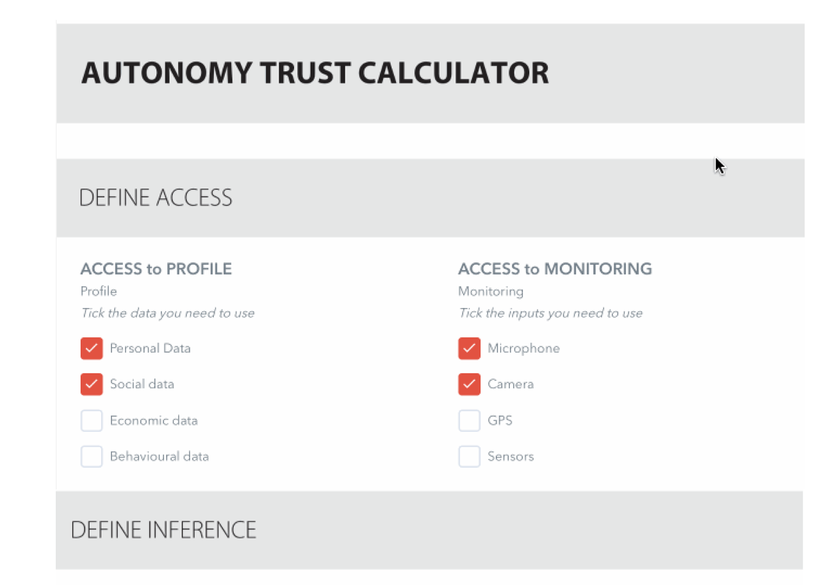The width and height of the screenshot is (829, 585).
Task: Click the 'Microphone' label text
Action: coord(523,348)
